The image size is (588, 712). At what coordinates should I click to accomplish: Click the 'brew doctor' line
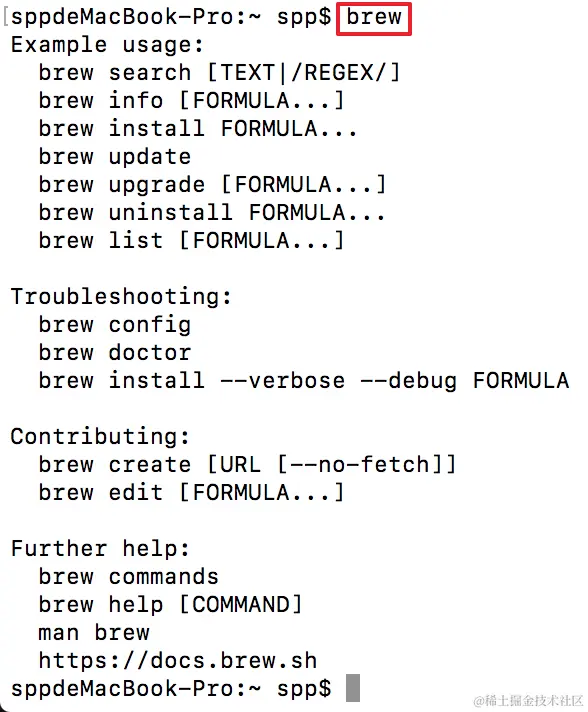115,353
